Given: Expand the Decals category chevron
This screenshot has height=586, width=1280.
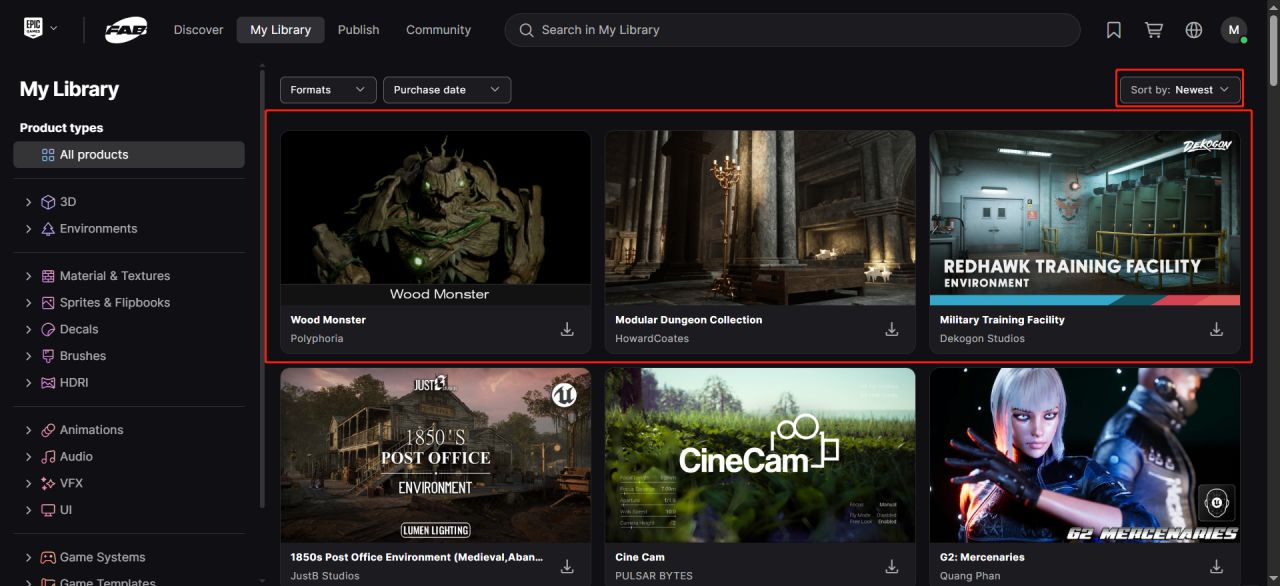Looking at the screenshot, I should click(x=28, y=329).
